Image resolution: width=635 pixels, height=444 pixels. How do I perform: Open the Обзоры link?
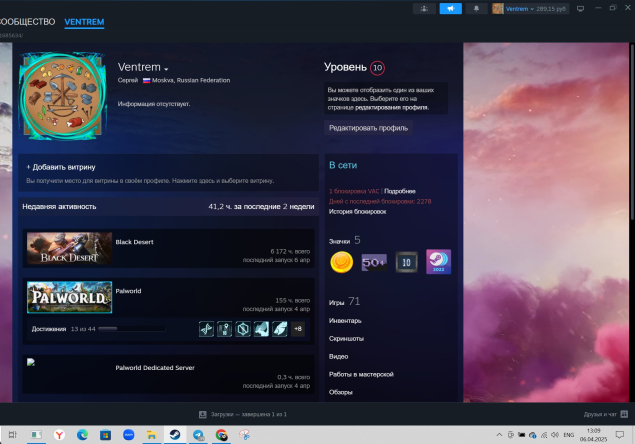(341, 392)
